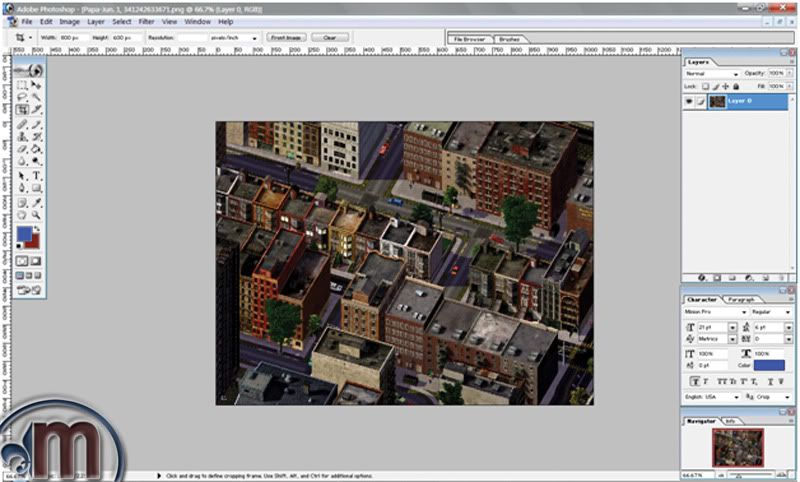Click the Front Image button
This screenshot has width=800, height=482.
pyautogui.click(x=286, y=37)
